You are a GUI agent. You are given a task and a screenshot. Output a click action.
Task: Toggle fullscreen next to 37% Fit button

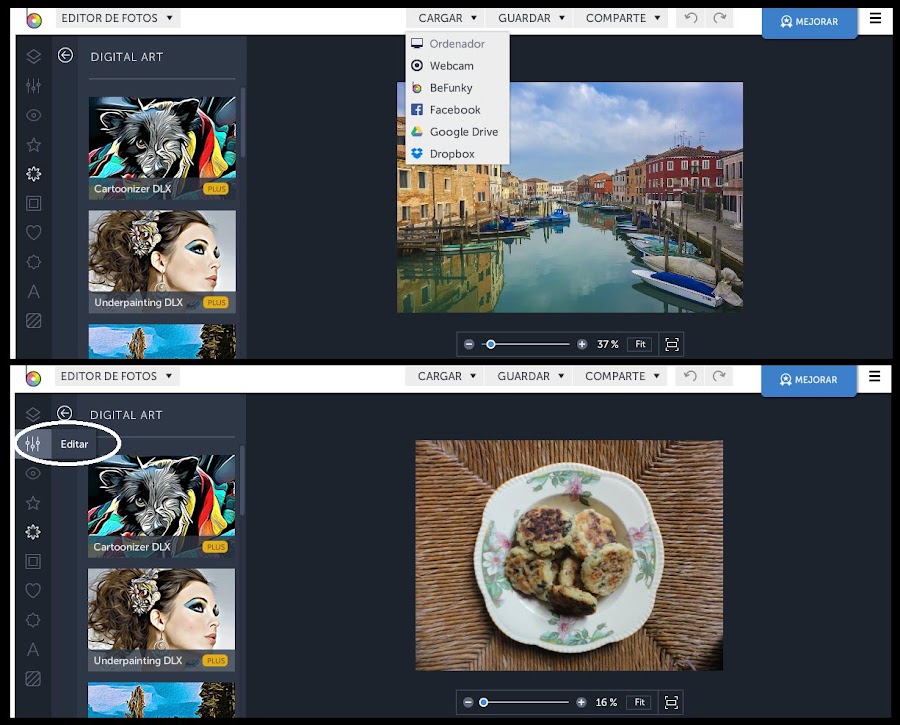point(672,344)
